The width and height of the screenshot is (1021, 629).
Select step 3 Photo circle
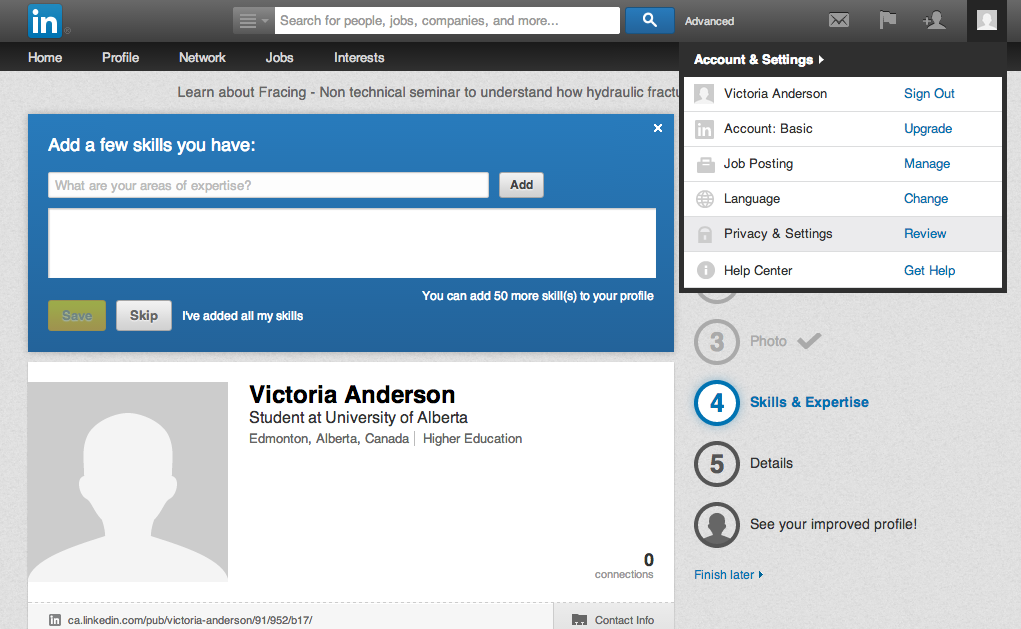tap(716, 342)
